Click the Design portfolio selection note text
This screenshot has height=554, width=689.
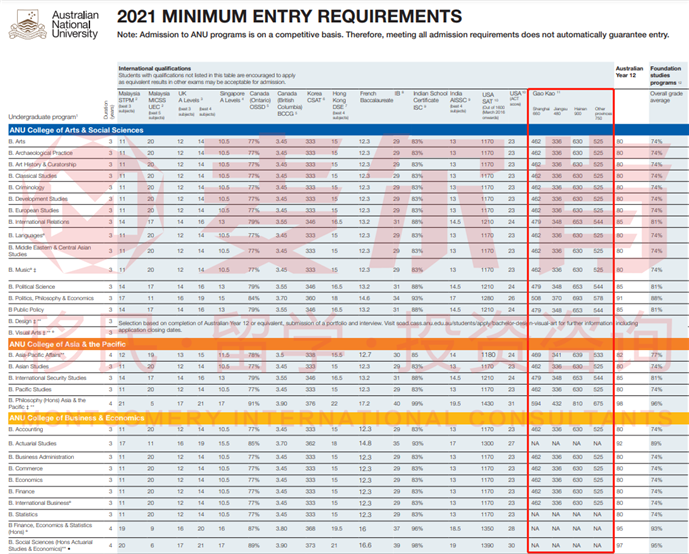(x=379, y=326)
